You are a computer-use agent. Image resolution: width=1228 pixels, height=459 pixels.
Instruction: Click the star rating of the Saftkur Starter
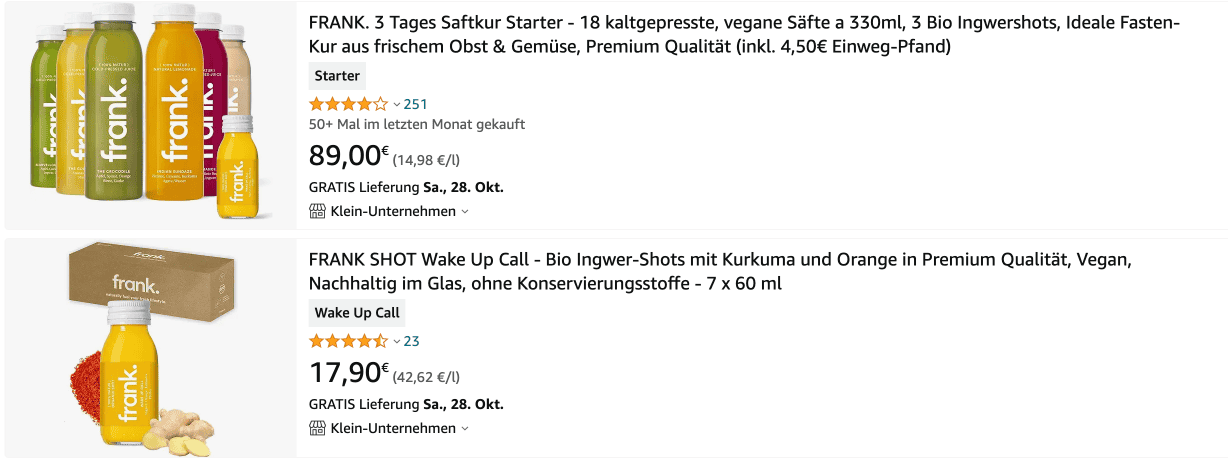click(348, 104)
